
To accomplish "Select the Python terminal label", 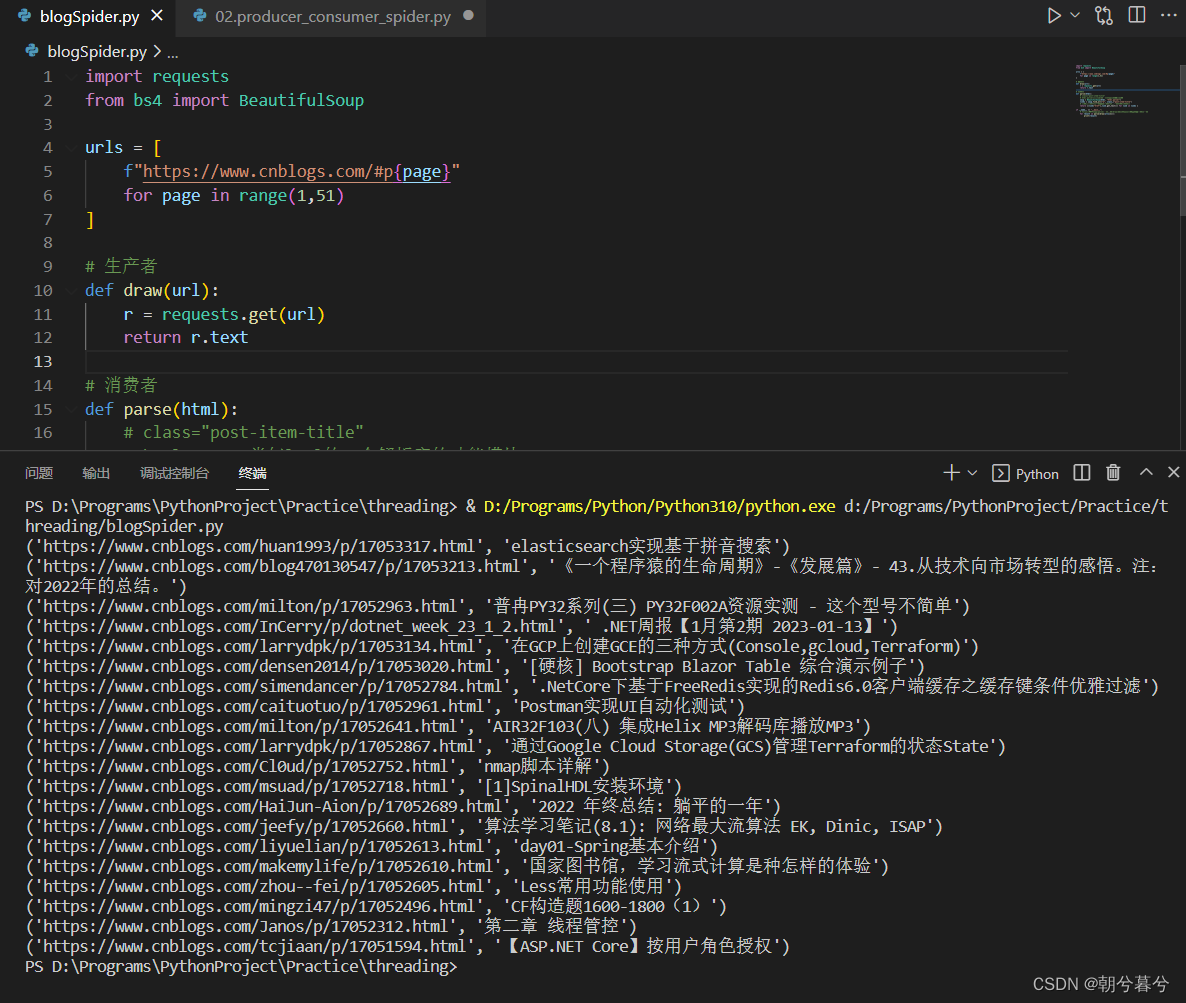I will click(x=1036, y=474).
